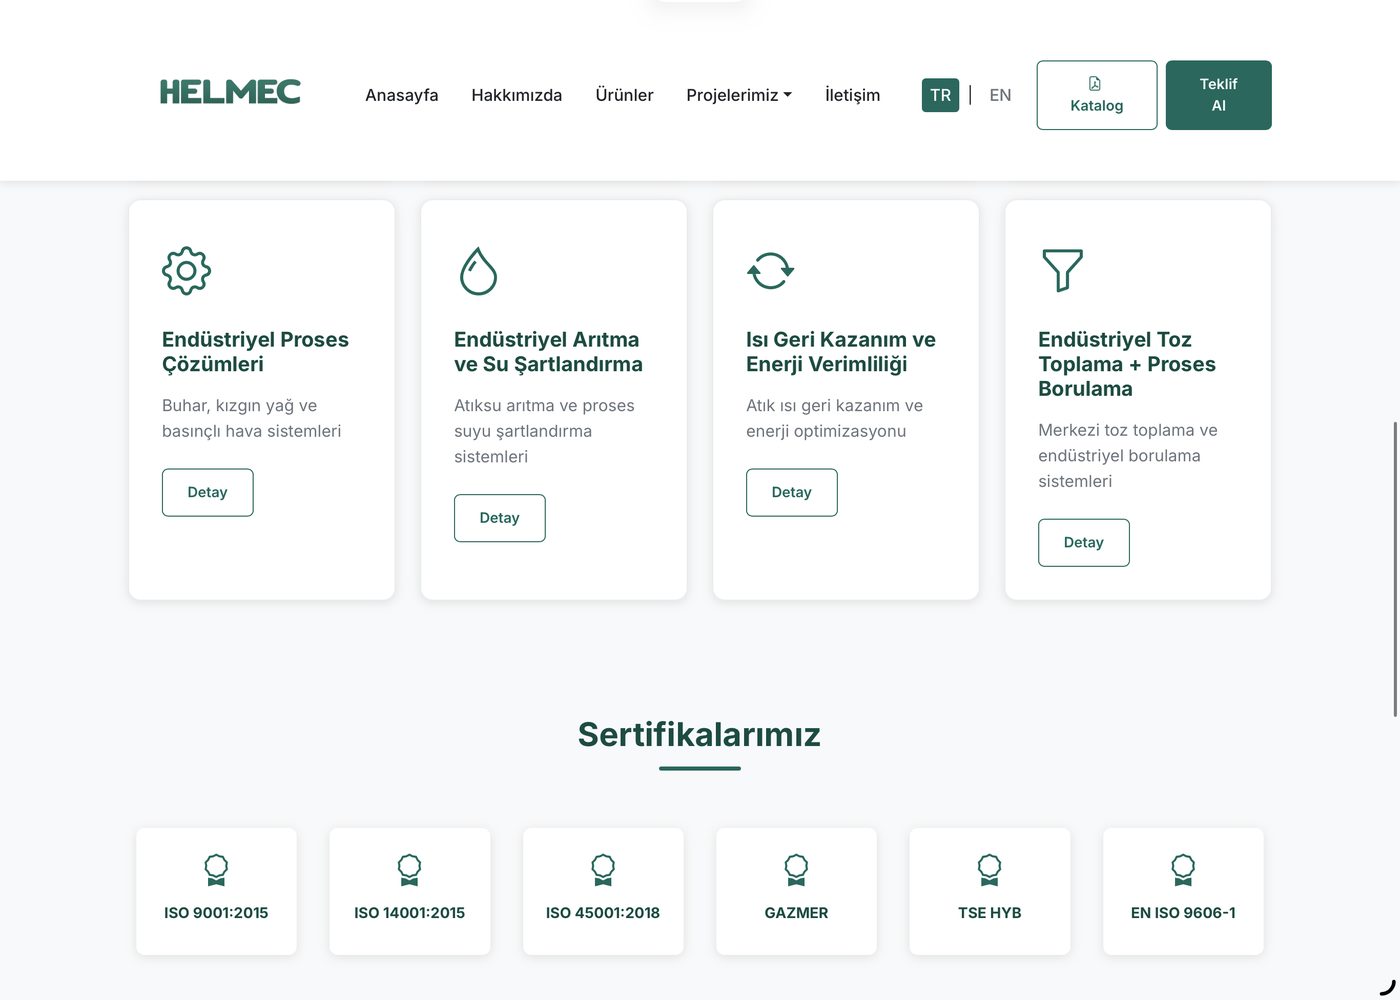
Task: Click the Endüstriyel Arıtma ve Su Şartlandırma heading
Action: tap(548, 352)
